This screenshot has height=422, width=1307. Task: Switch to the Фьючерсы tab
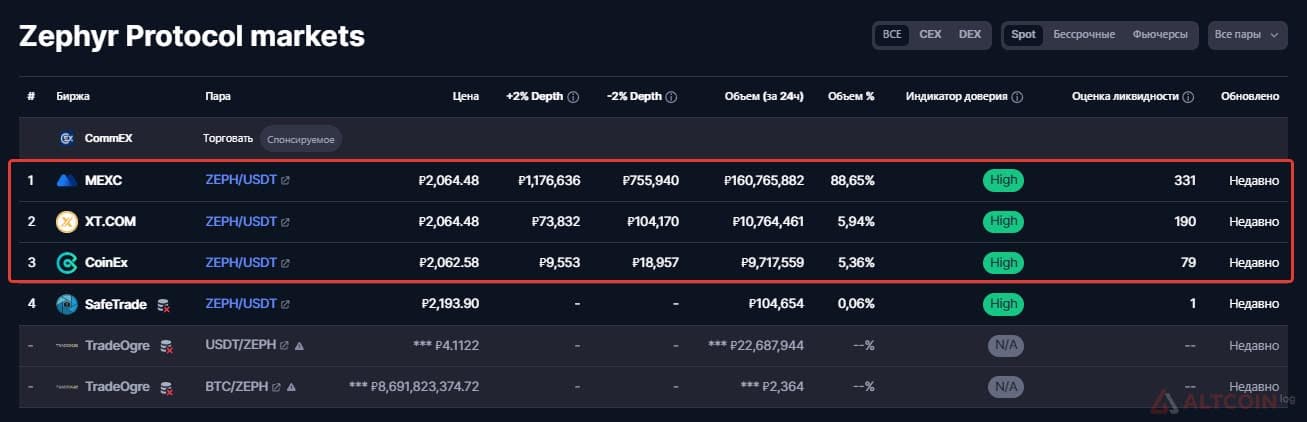pyautogui.click(x=1160, y=35)
